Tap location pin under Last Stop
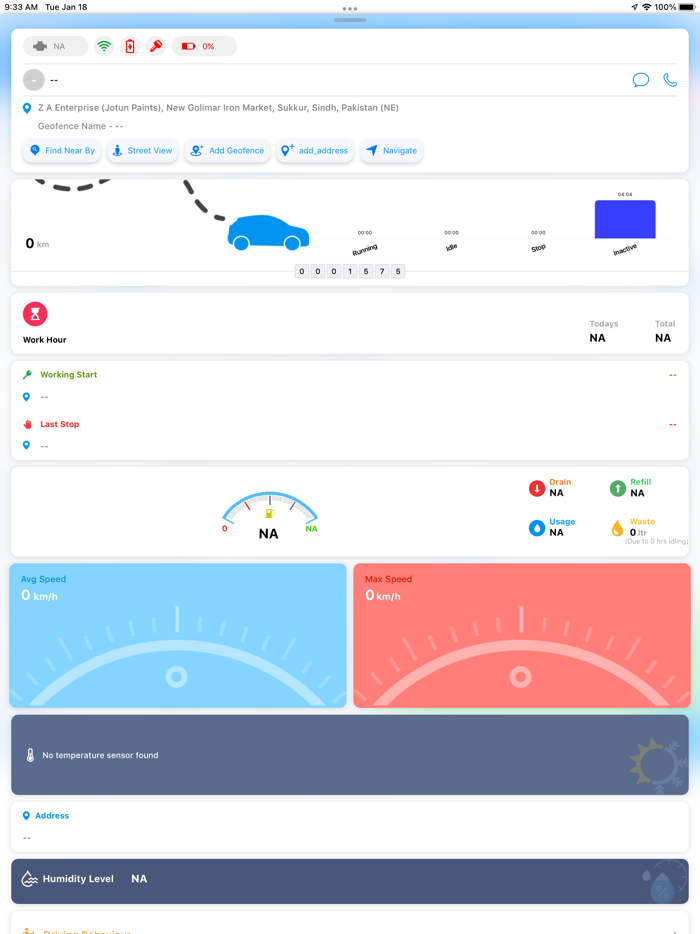Image resolution: width=700 pixels, height=934 pixels. [x=26, y=446]
